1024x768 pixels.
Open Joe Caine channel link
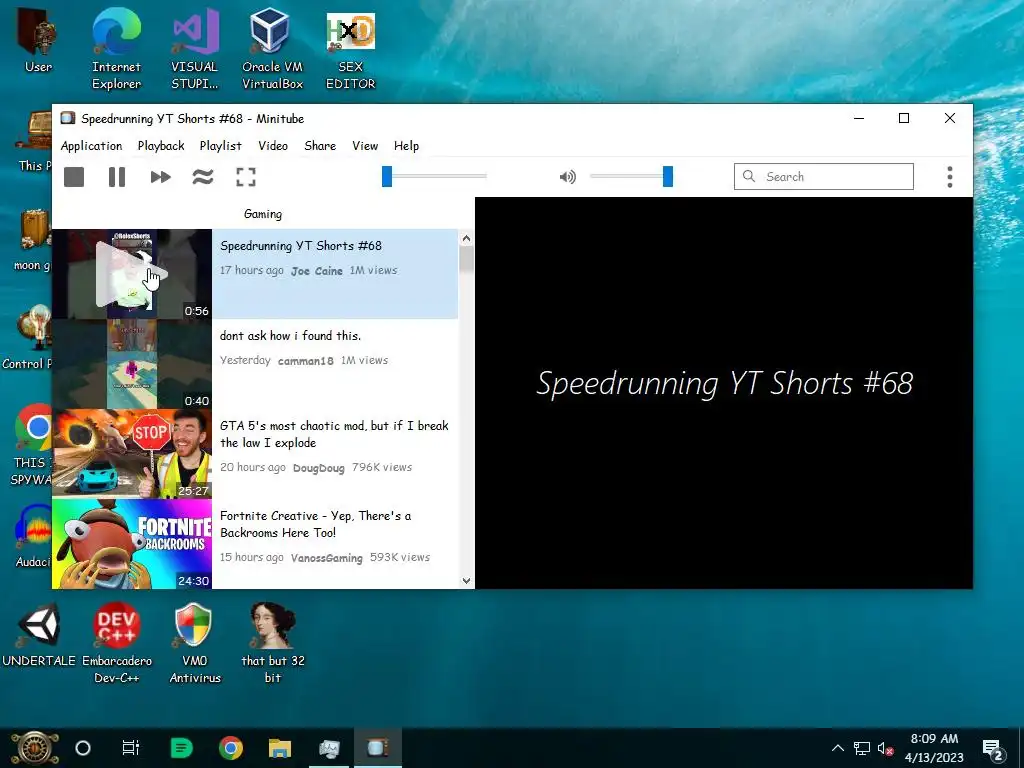point(317,271)
